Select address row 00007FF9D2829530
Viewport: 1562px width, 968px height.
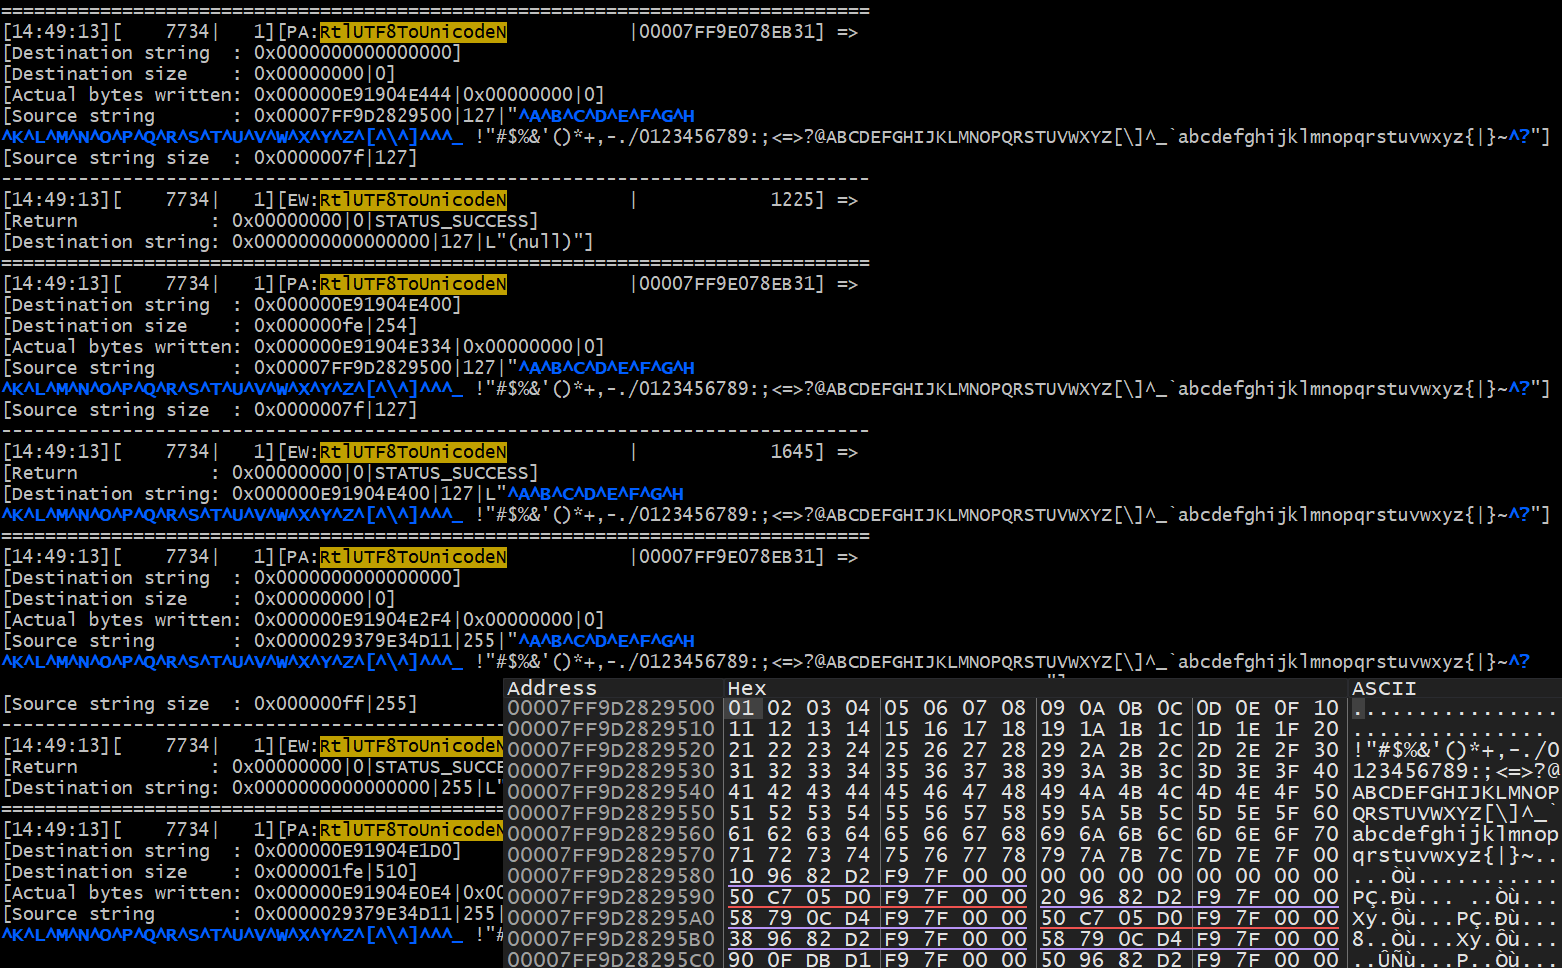point(611,771)
